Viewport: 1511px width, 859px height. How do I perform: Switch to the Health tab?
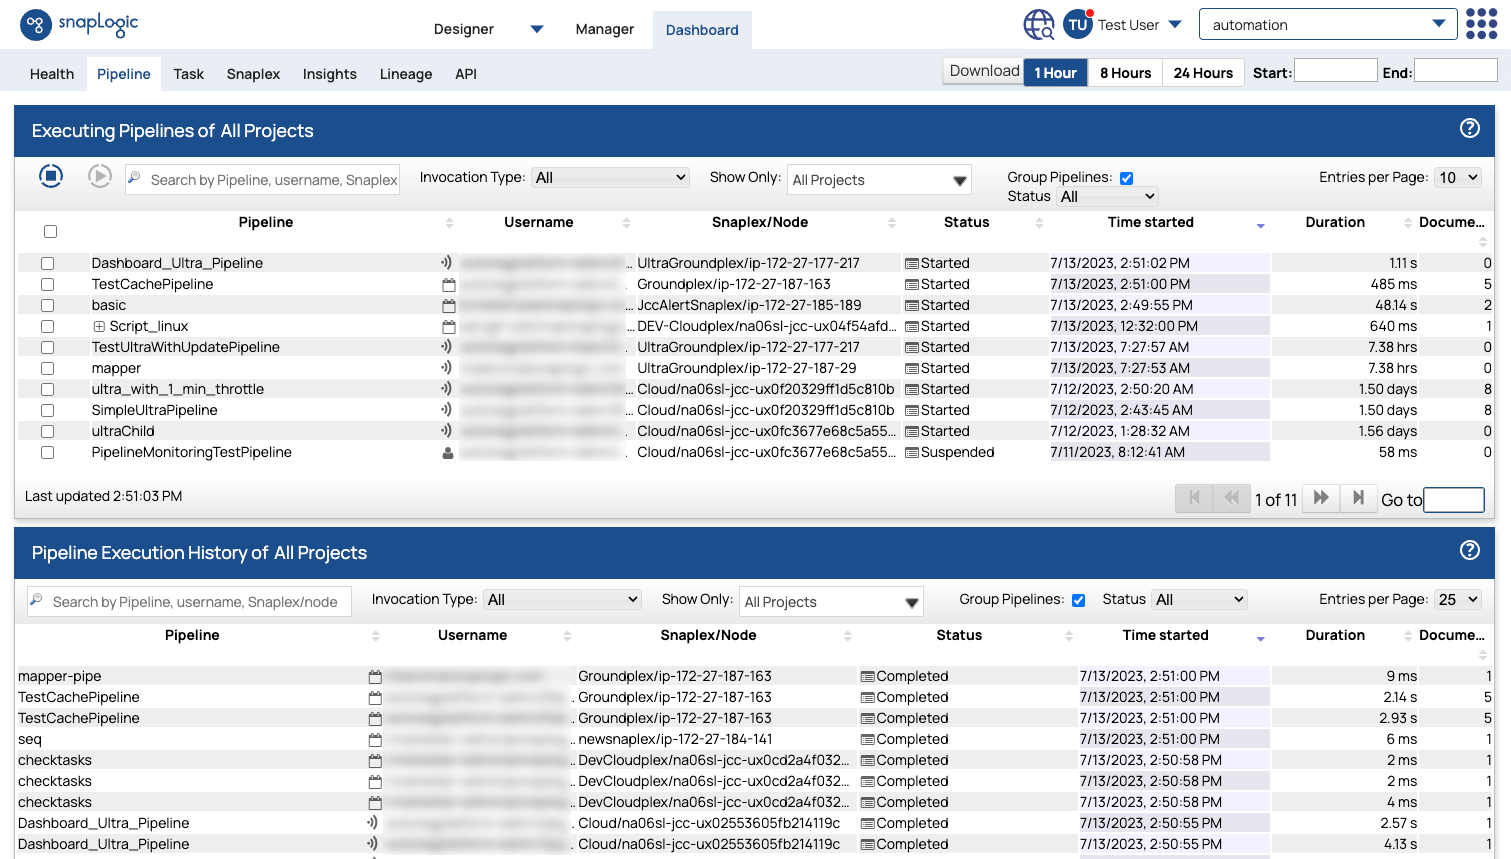52,74
